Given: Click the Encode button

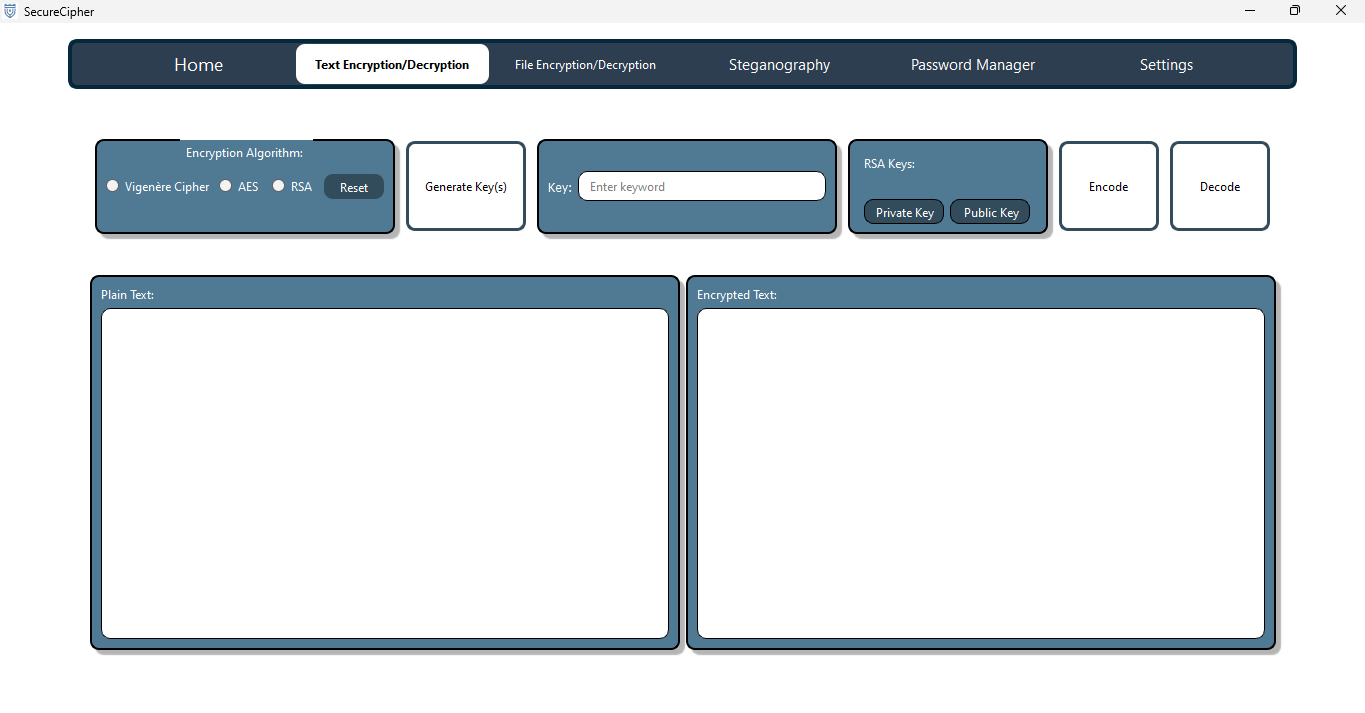Looking at the screenshot, I should (1108, 186).
